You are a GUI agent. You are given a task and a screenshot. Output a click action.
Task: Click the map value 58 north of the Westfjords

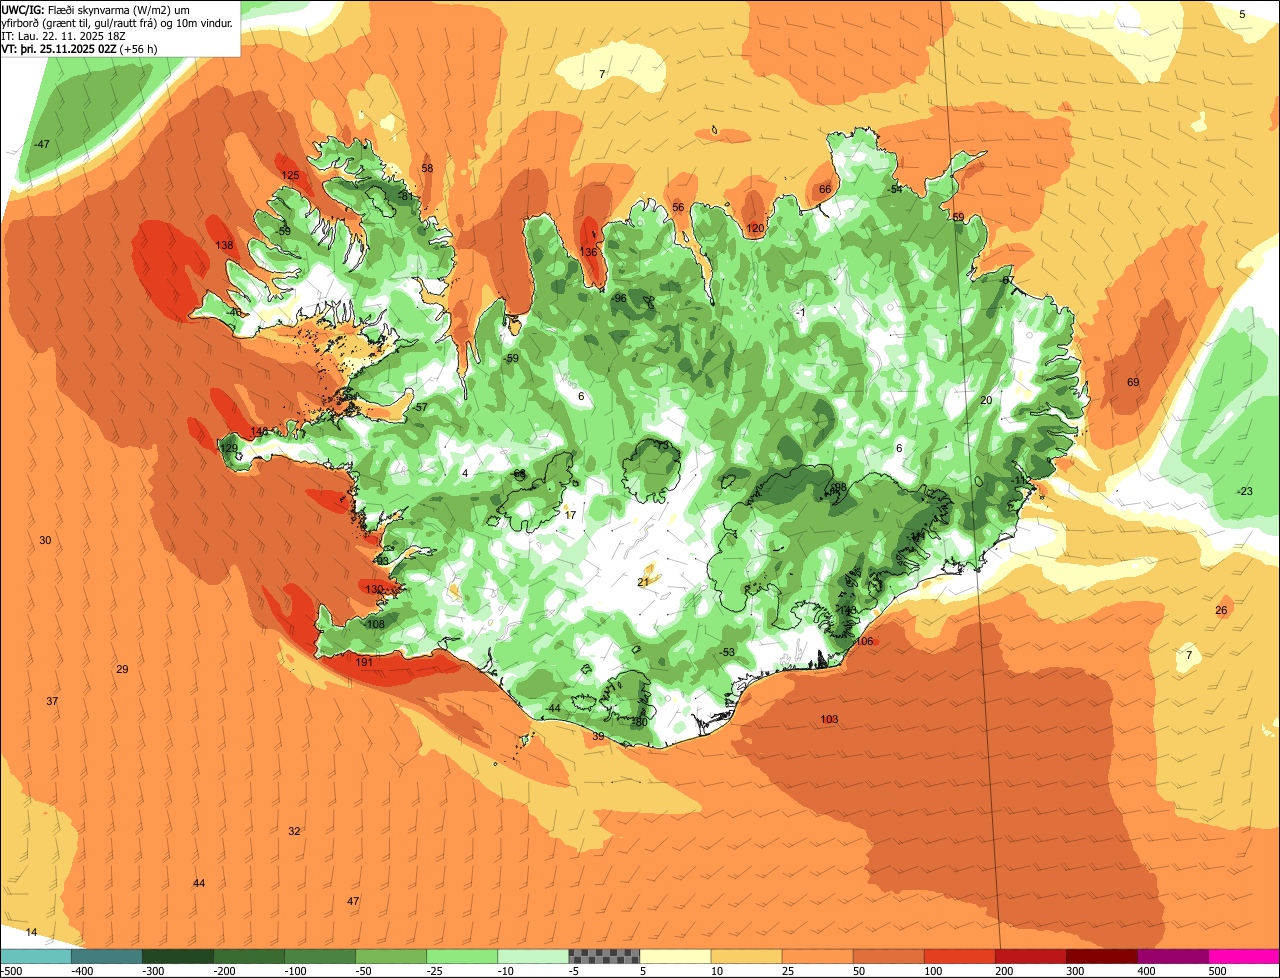(427, 169)
